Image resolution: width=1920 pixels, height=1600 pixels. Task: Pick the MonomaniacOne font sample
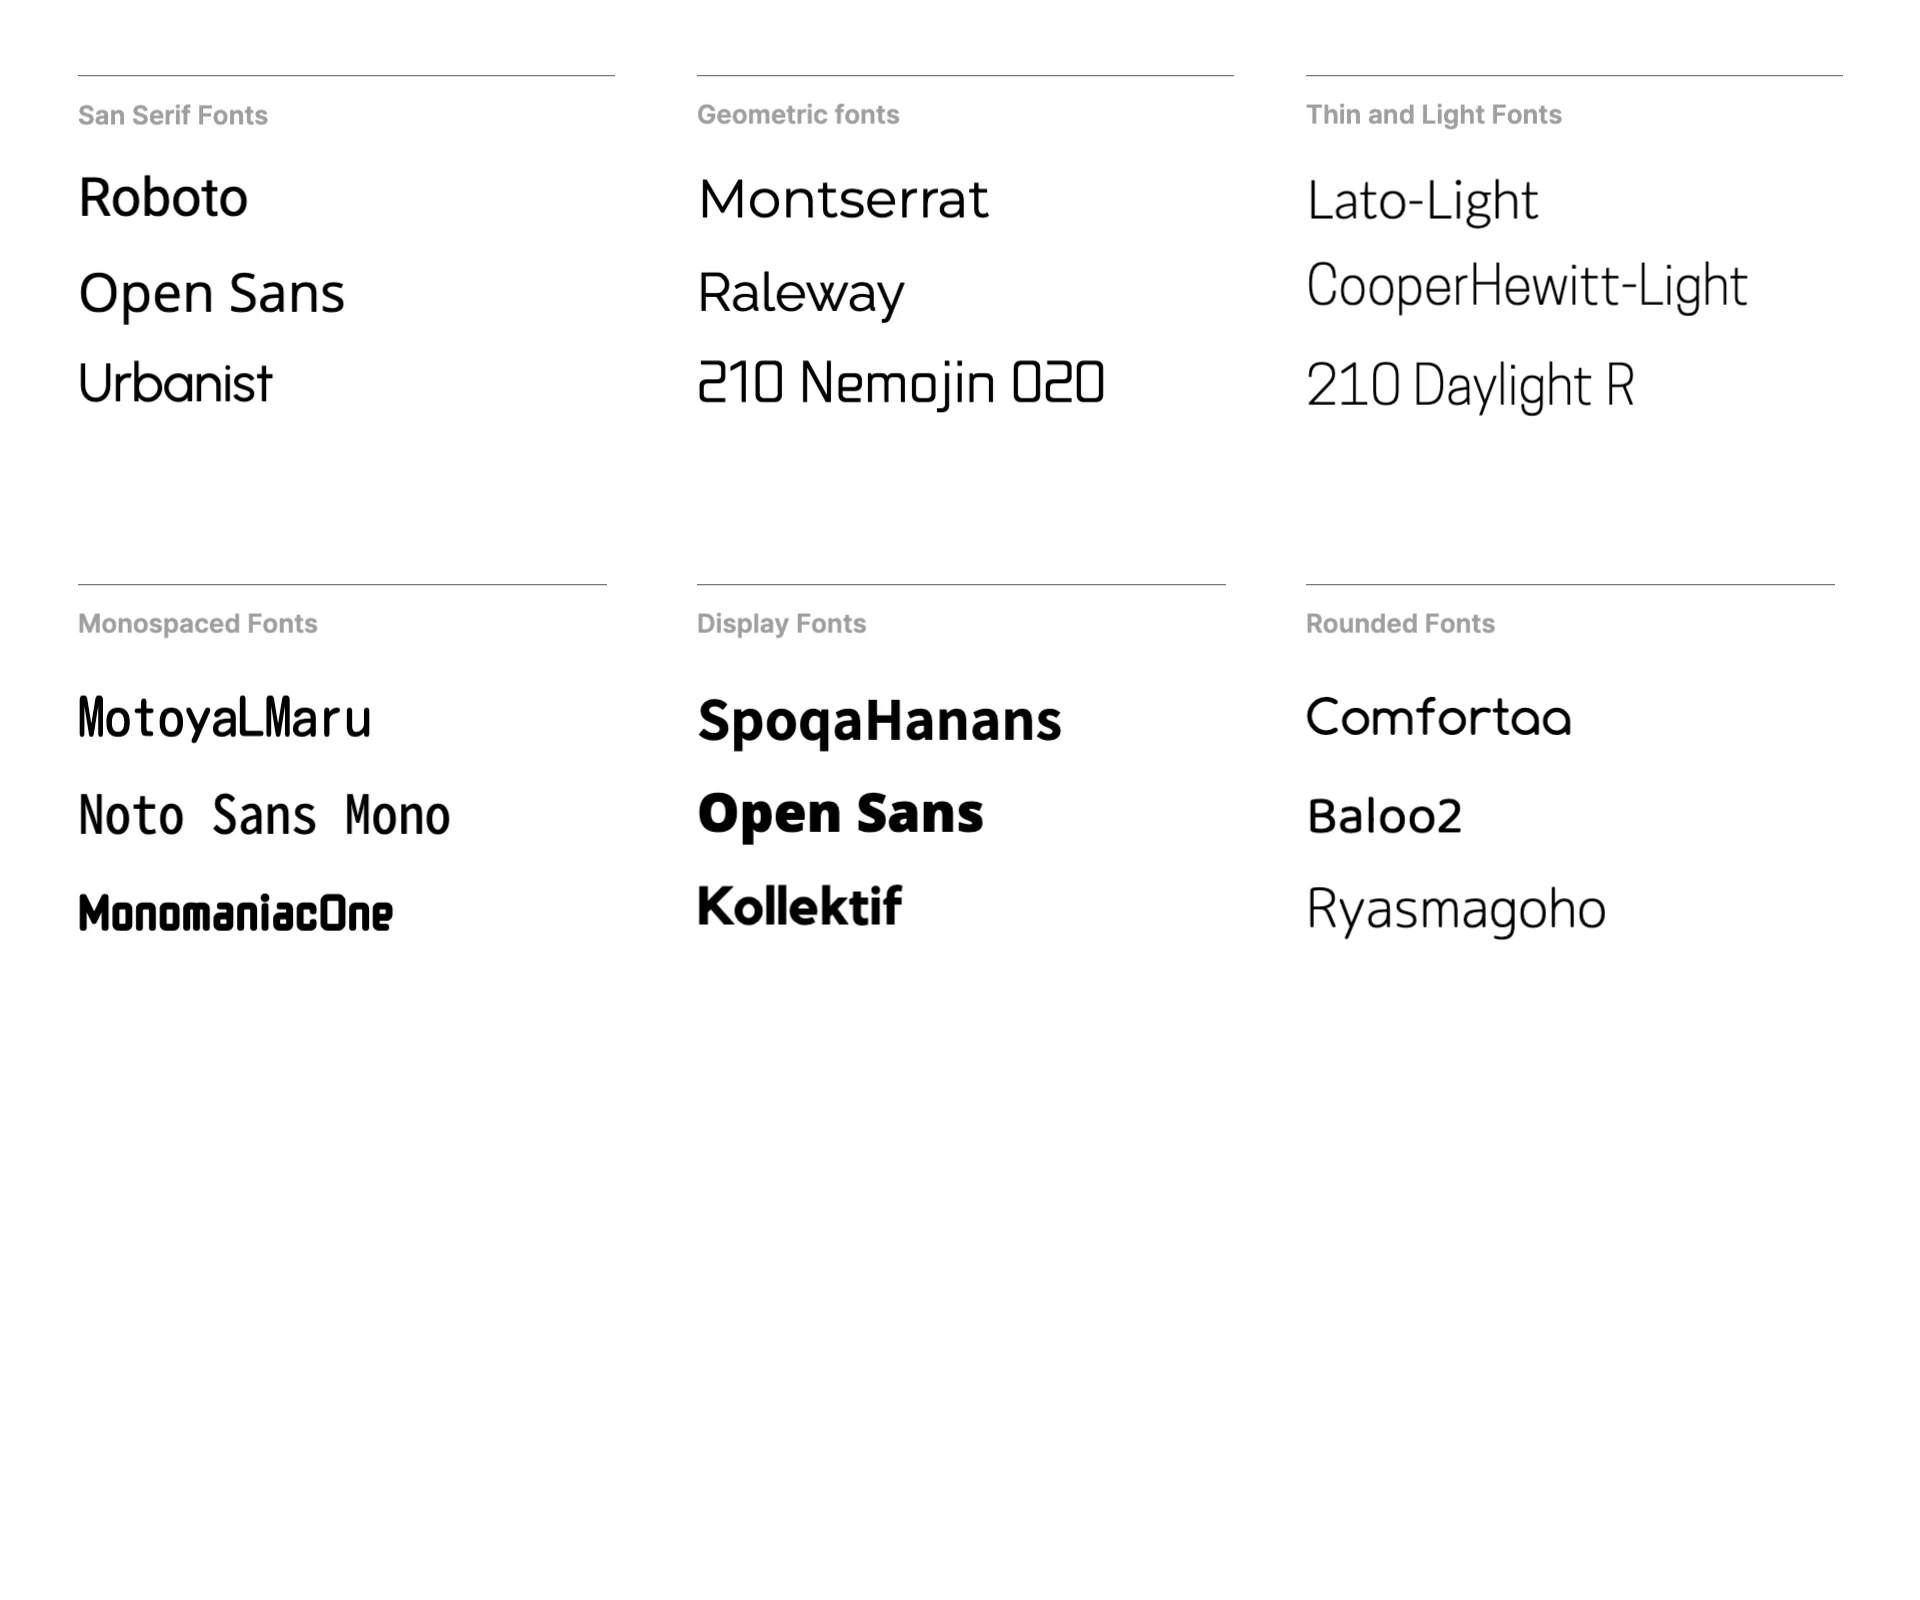pos(236,913)
